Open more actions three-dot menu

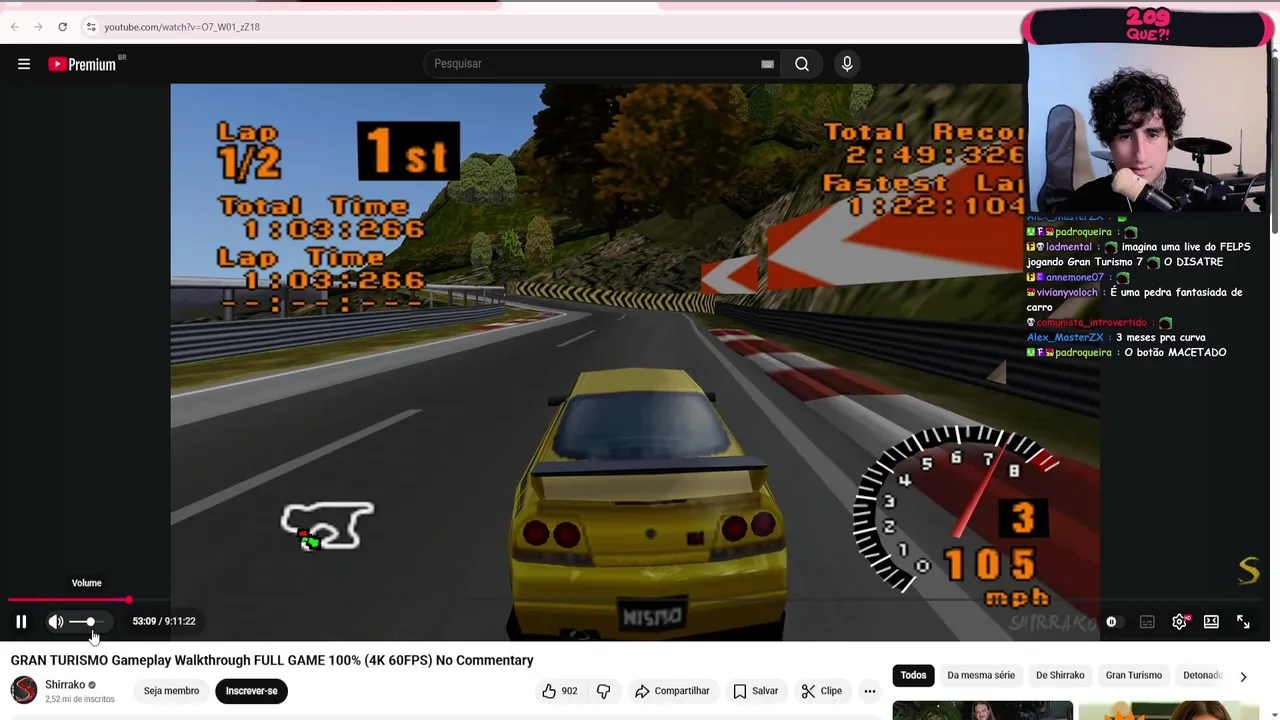click(x=870, y=691)
